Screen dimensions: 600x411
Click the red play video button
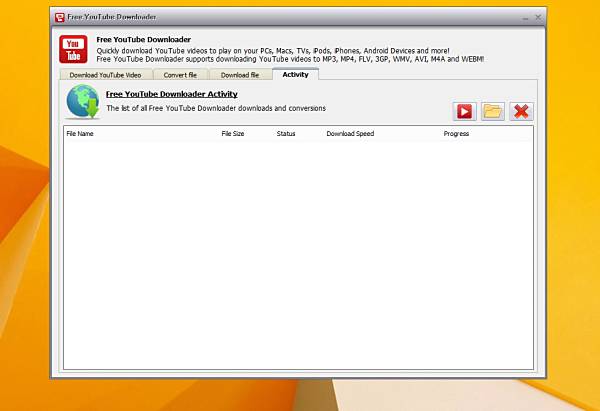[x=465, y=111]
